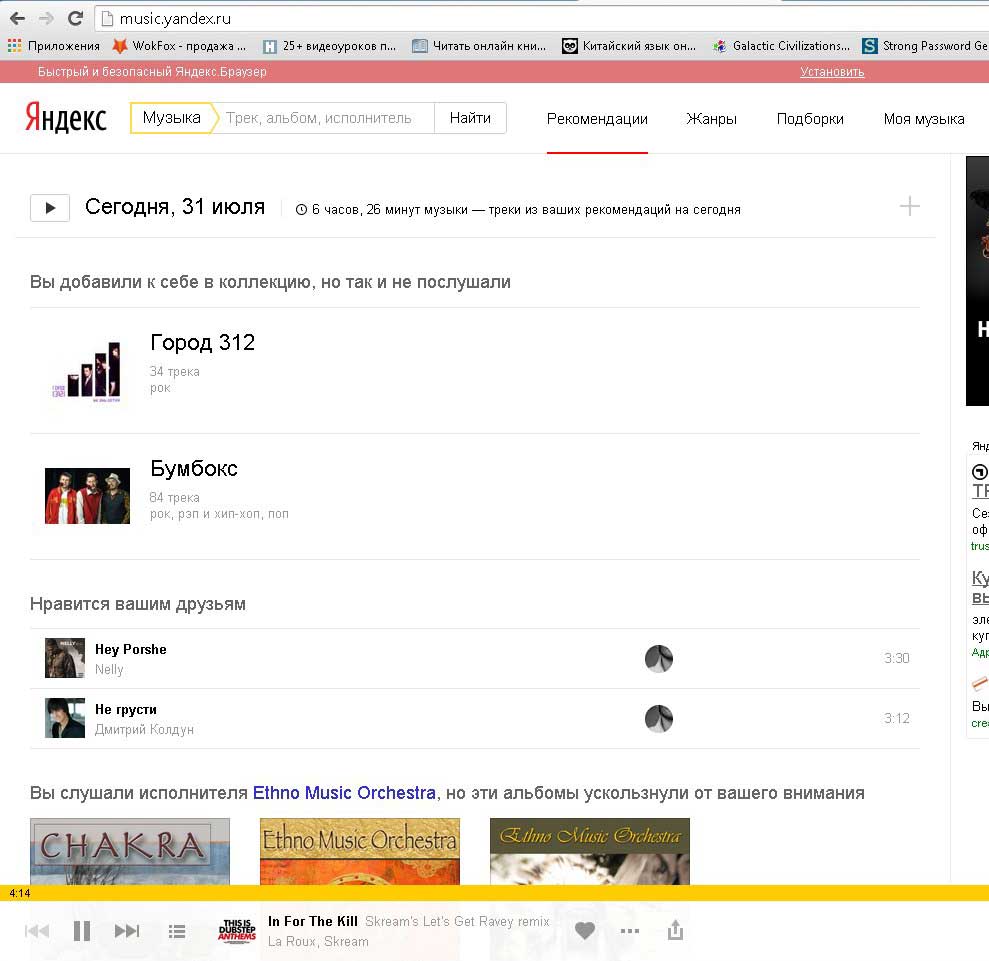Screen dimensions: 989x961
Task: Click the friend avatar on Не грусти row
Action: click(658, 718)
